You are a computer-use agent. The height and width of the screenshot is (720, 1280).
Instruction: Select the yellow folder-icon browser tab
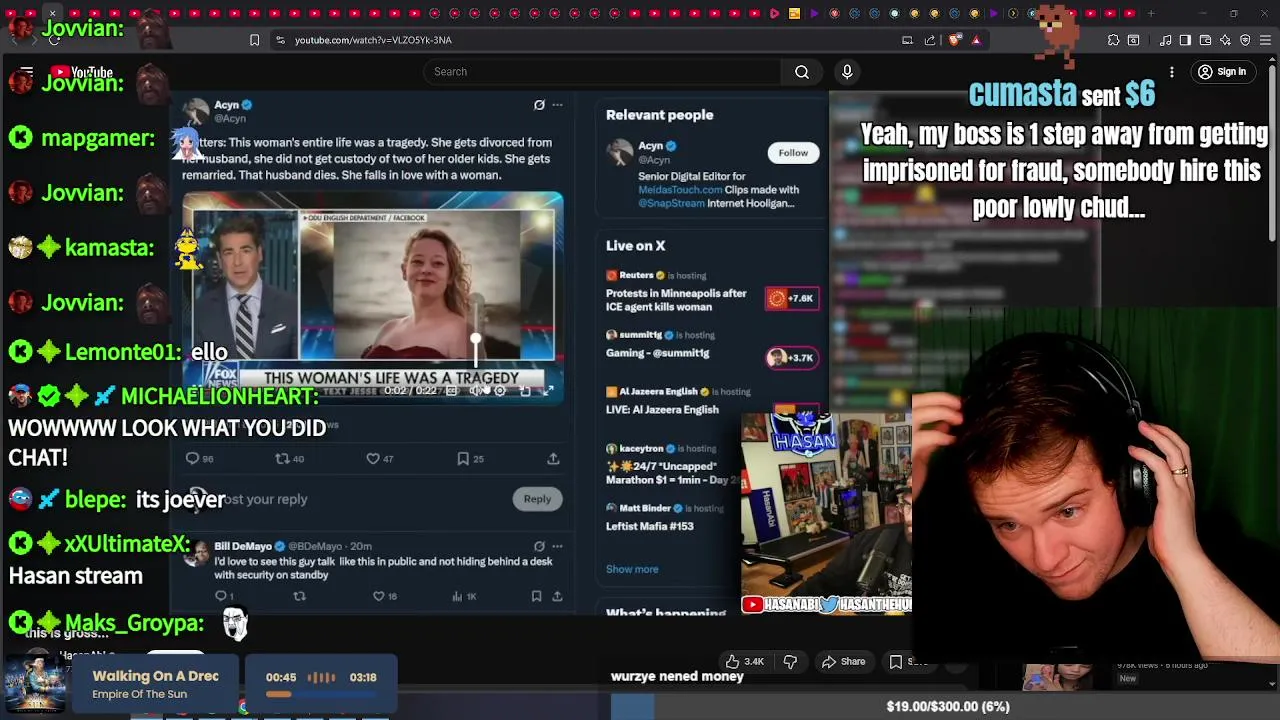pyautogui.click(x=794, y=14)
